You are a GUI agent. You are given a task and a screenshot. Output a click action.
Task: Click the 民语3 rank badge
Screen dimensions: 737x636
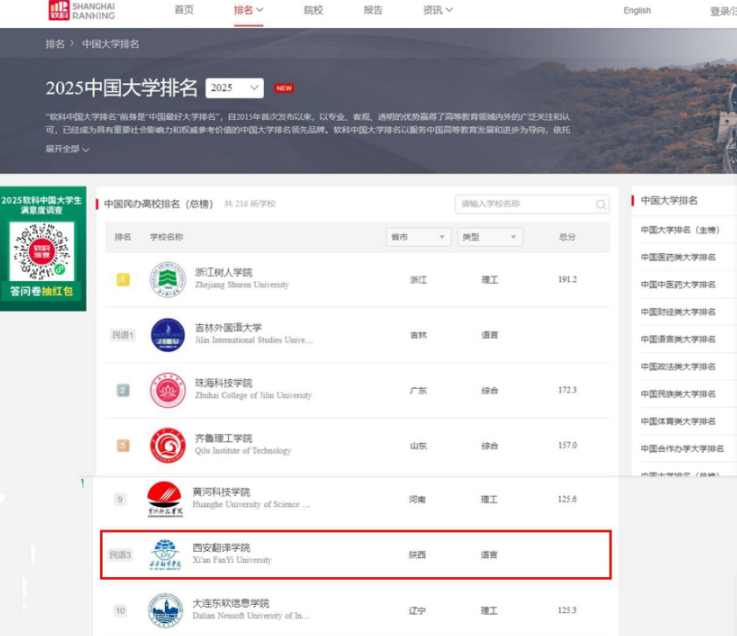tap(120, 555)
